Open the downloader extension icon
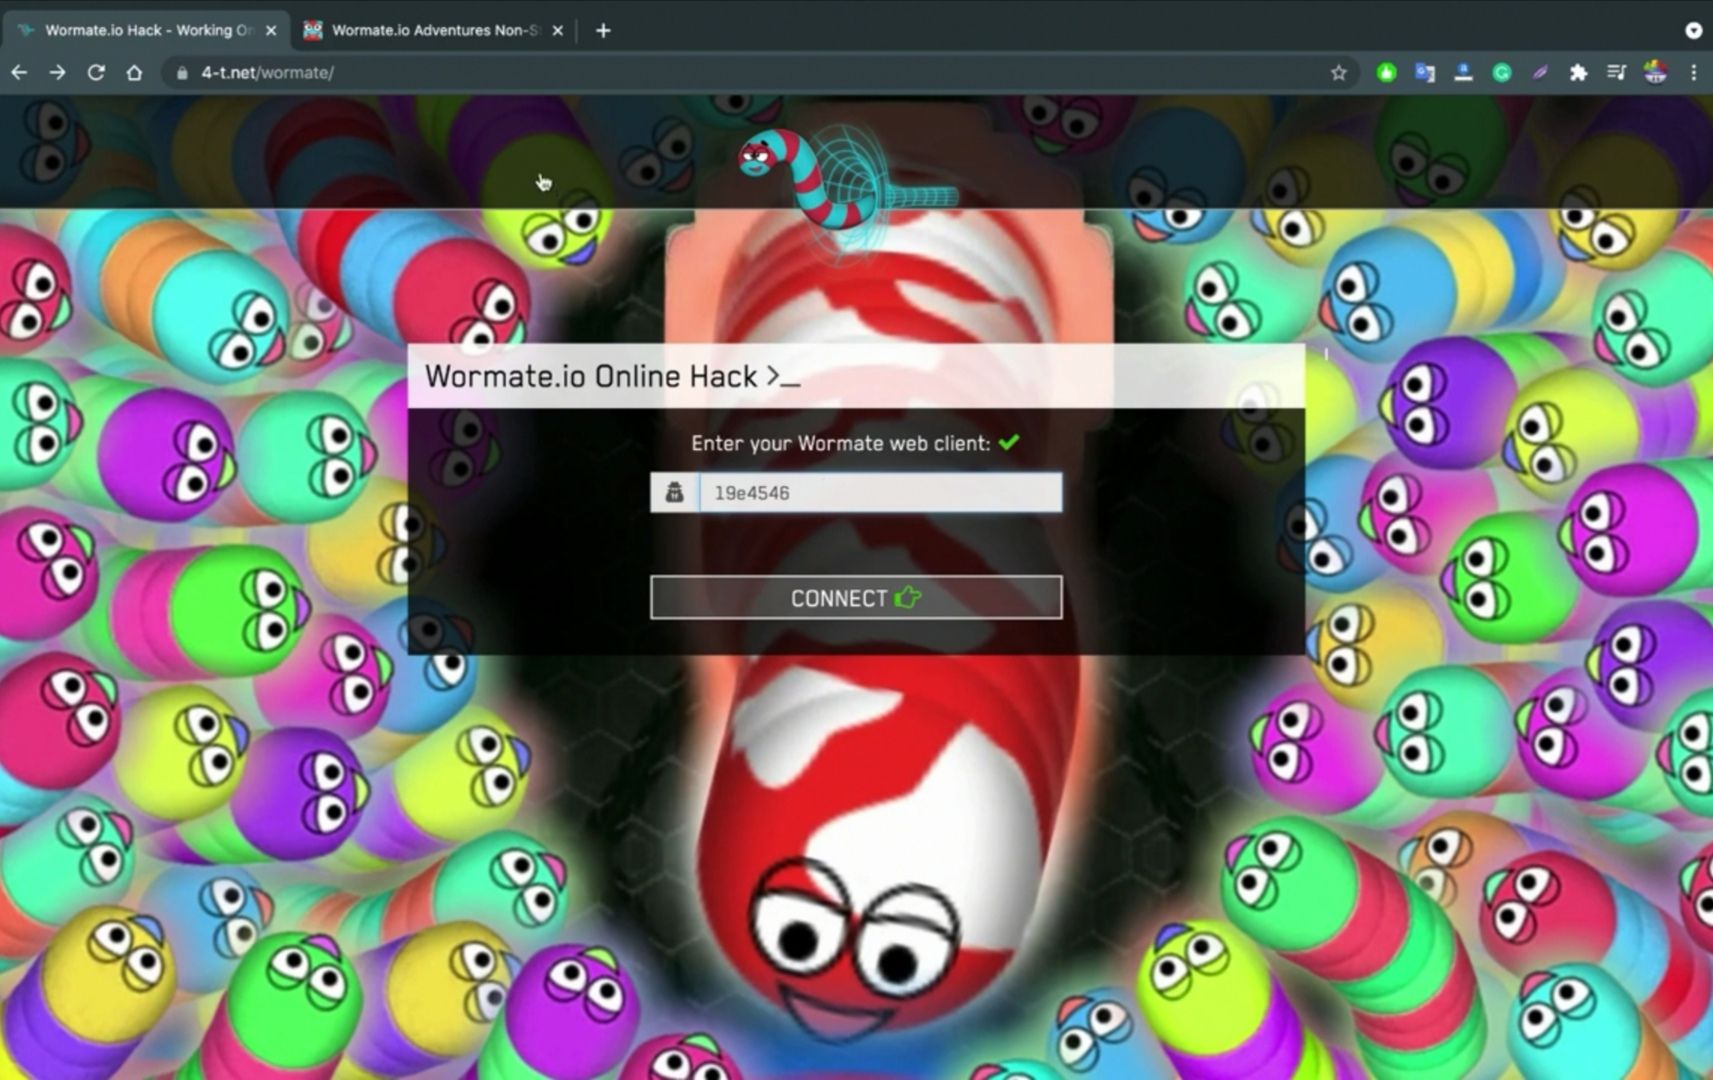 1463,72
